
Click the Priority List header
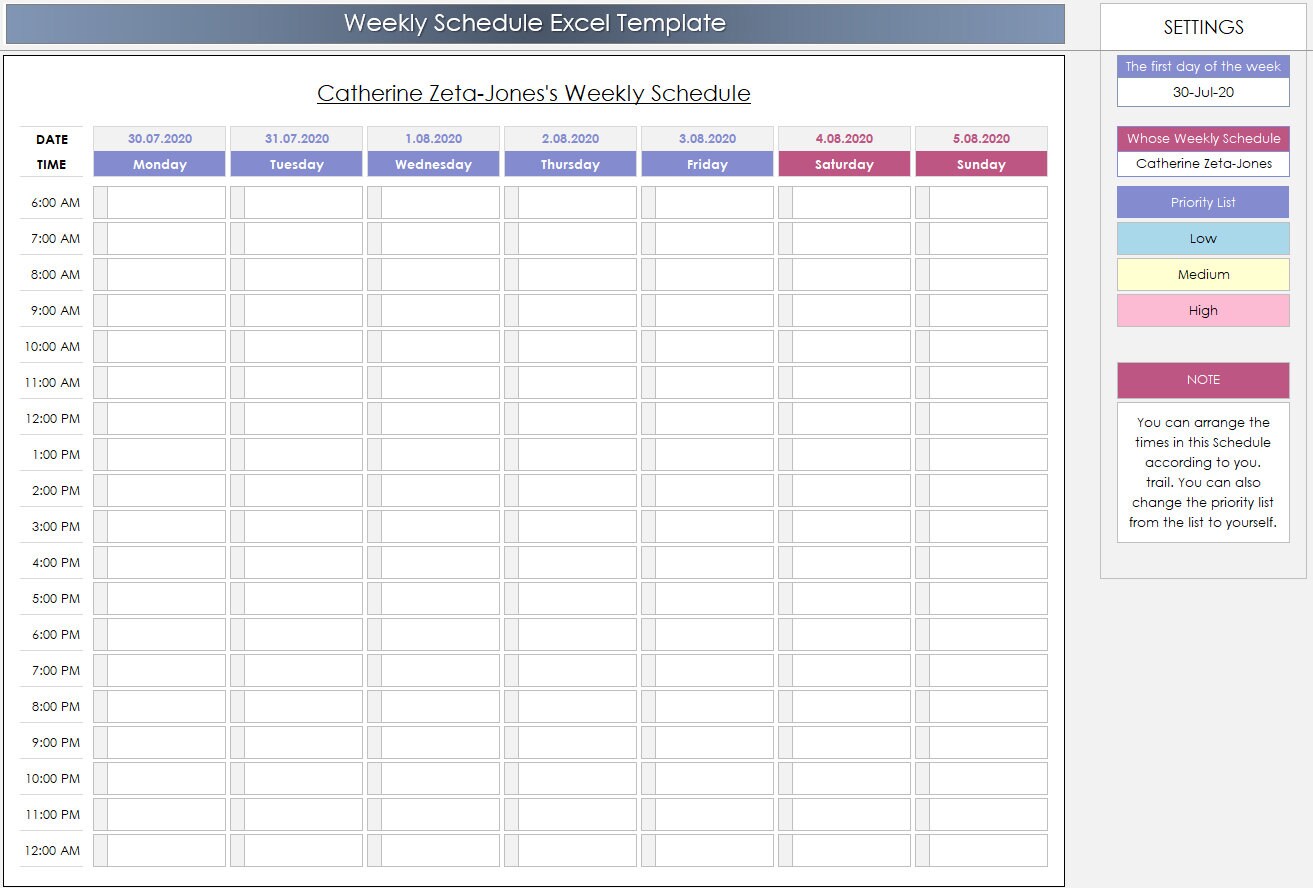tap(1203, 202)
